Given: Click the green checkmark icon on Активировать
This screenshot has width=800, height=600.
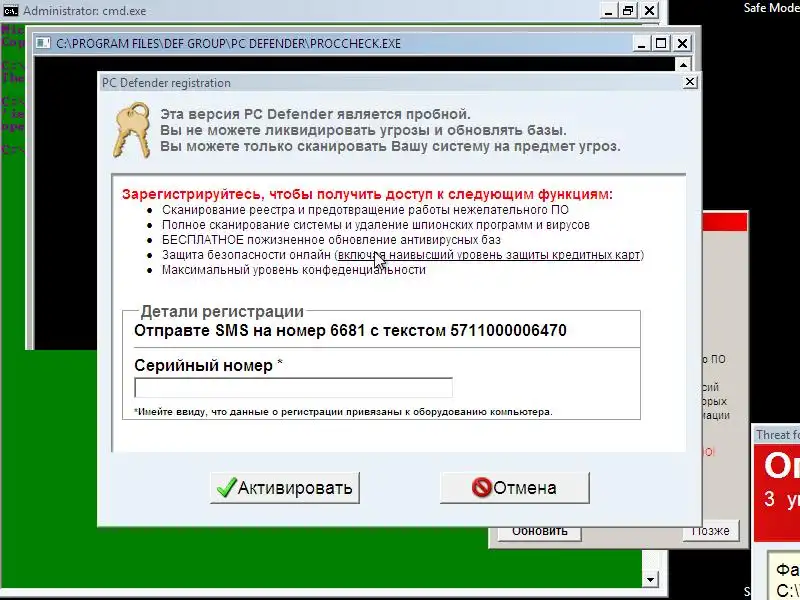Looking at the screenshot, I should click(226, 487).
